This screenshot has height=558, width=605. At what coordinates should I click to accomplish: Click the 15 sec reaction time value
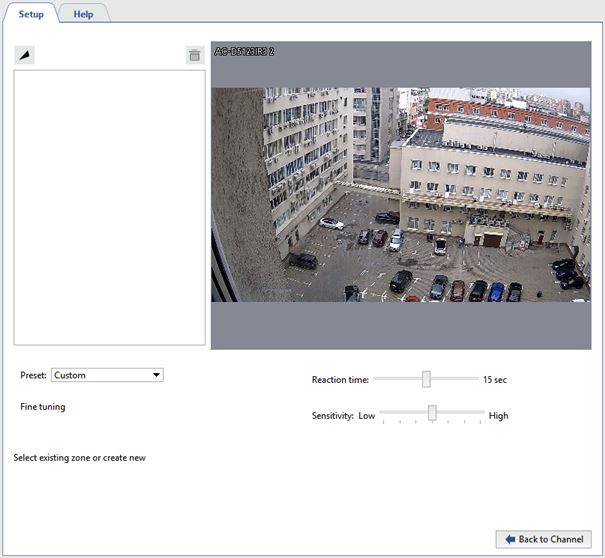(x=495, y=380)
